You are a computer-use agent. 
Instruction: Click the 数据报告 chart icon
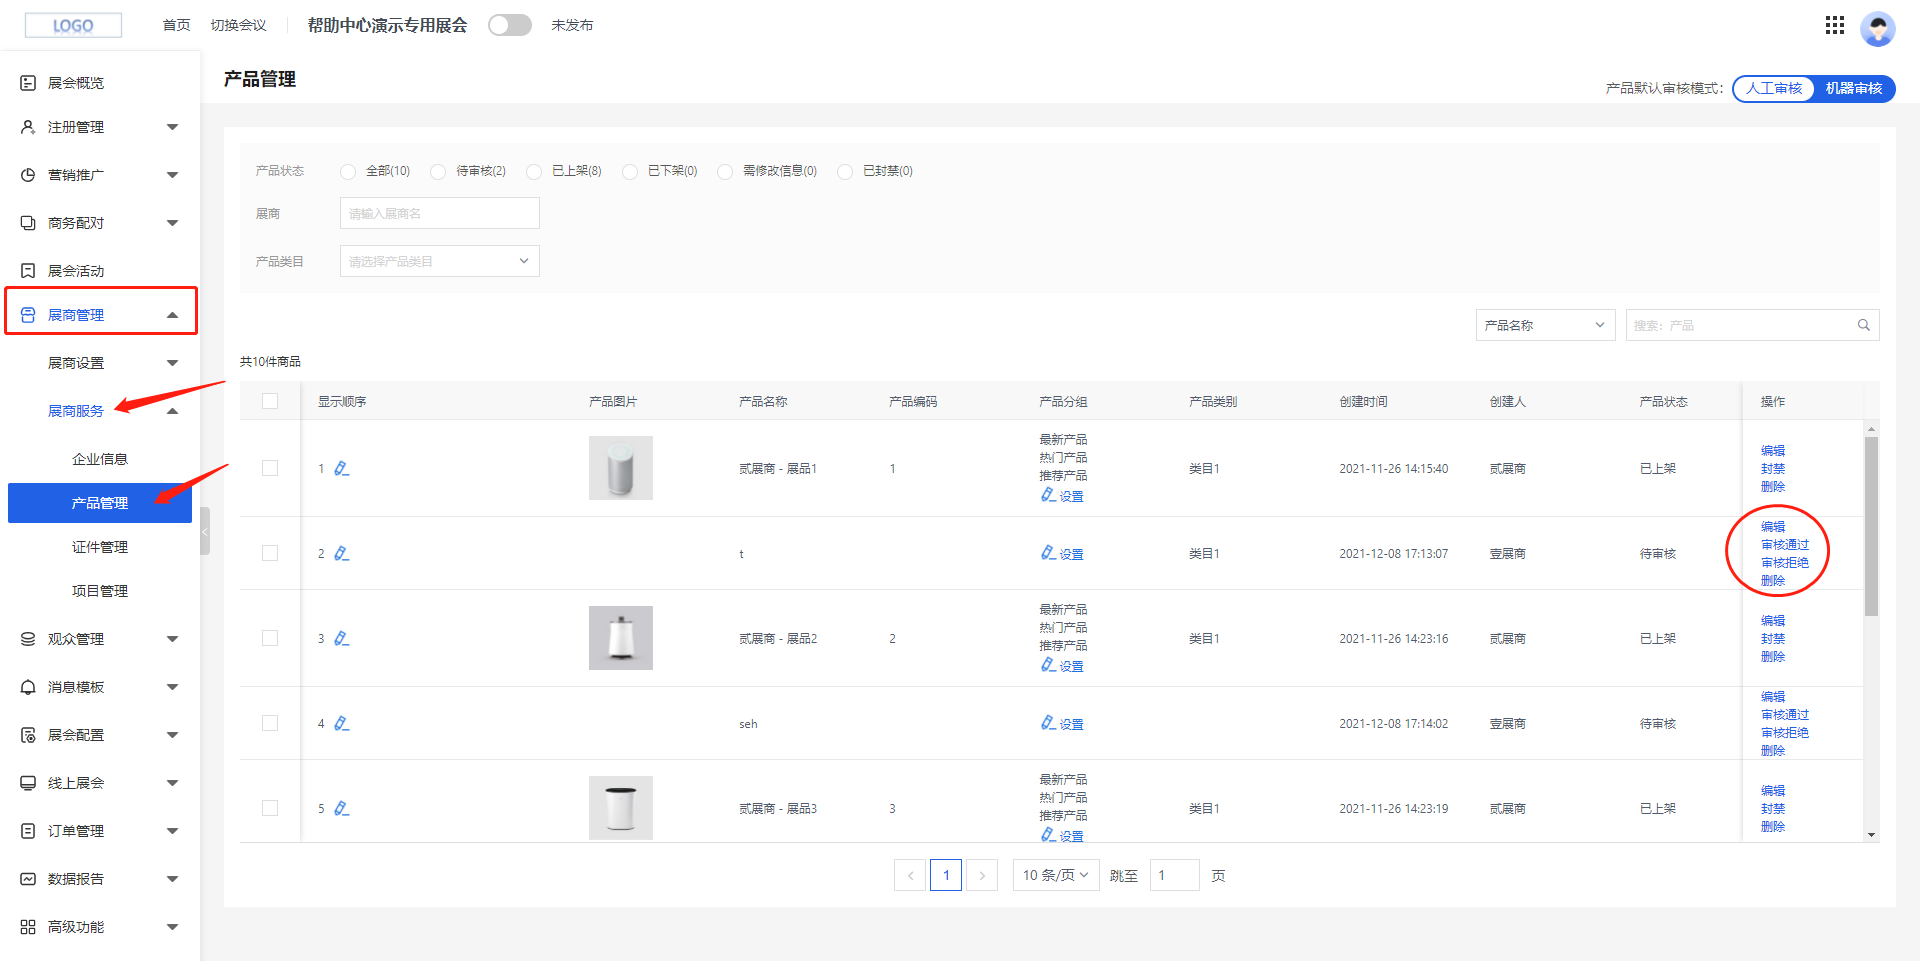point(28,879)
